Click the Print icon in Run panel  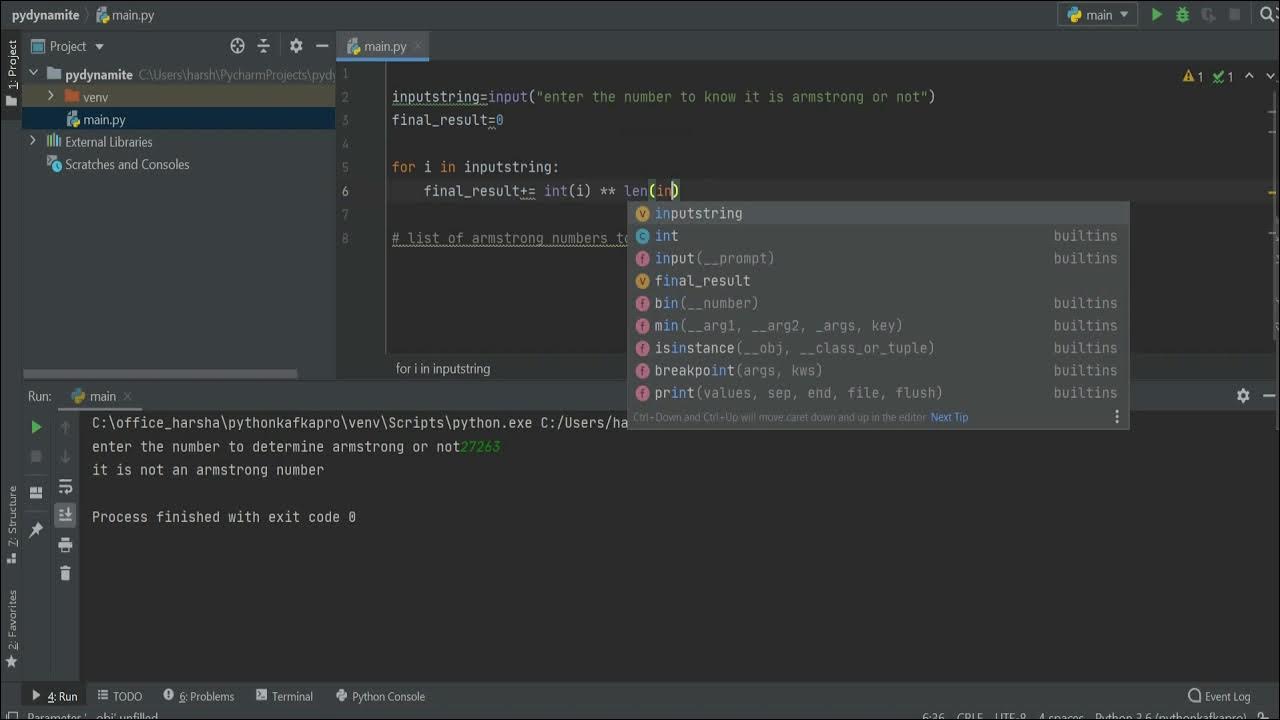point(65,545)
